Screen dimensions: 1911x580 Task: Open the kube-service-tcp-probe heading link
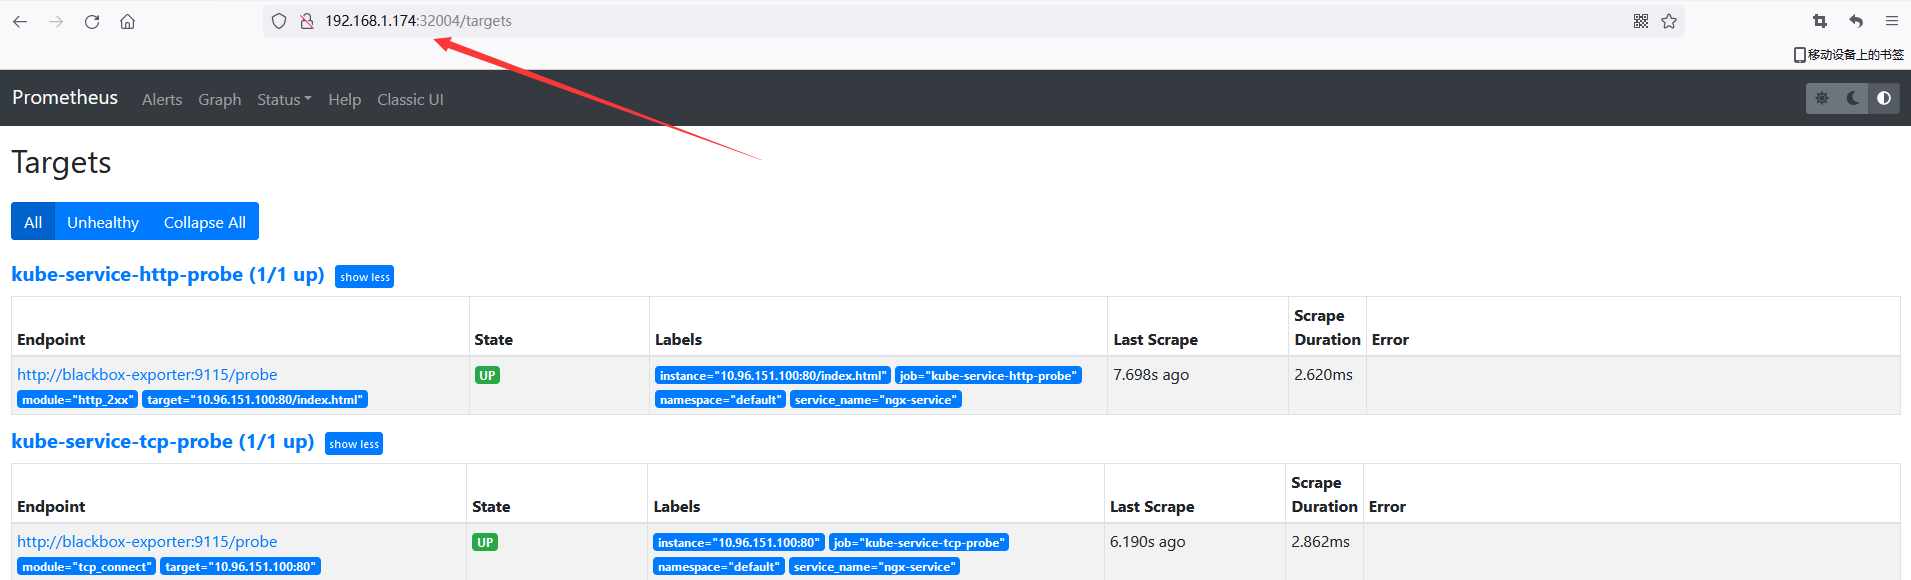click(x=163, y=441)
